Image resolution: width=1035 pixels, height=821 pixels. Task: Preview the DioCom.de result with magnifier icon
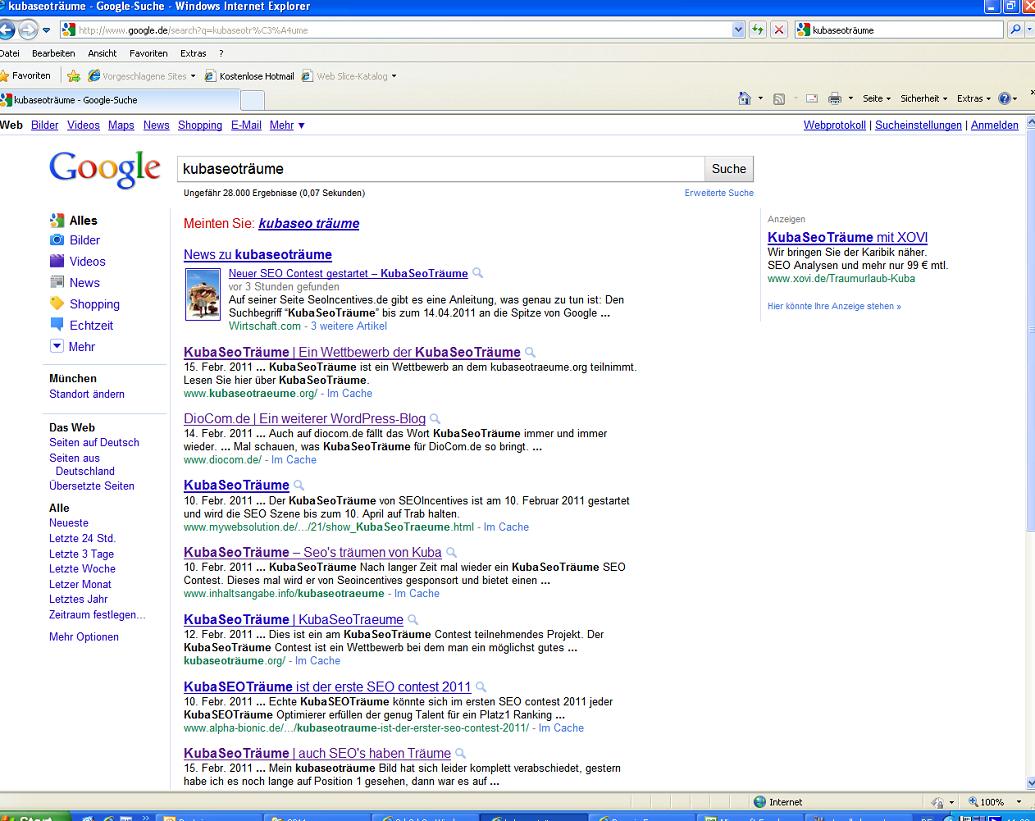(435, 418)
